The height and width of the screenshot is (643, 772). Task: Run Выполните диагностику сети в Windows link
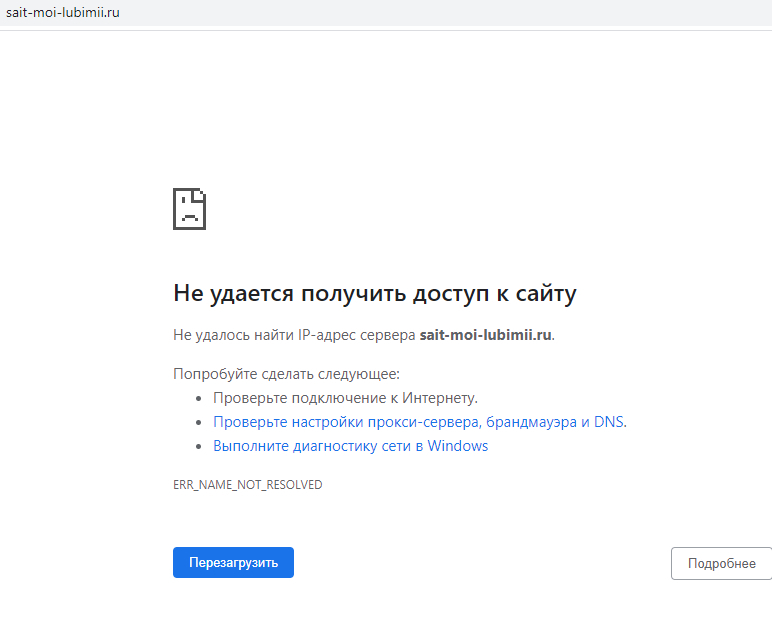pos(350,446)
